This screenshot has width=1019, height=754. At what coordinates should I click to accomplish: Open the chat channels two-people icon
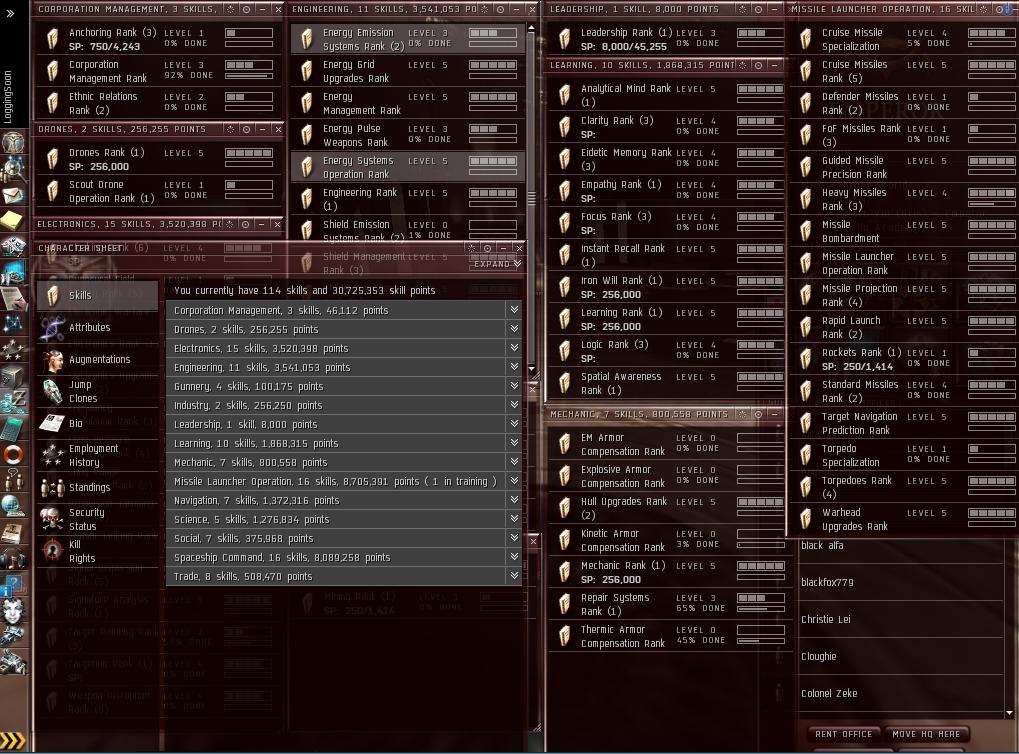pyautogui.click(x=13, y=480)
